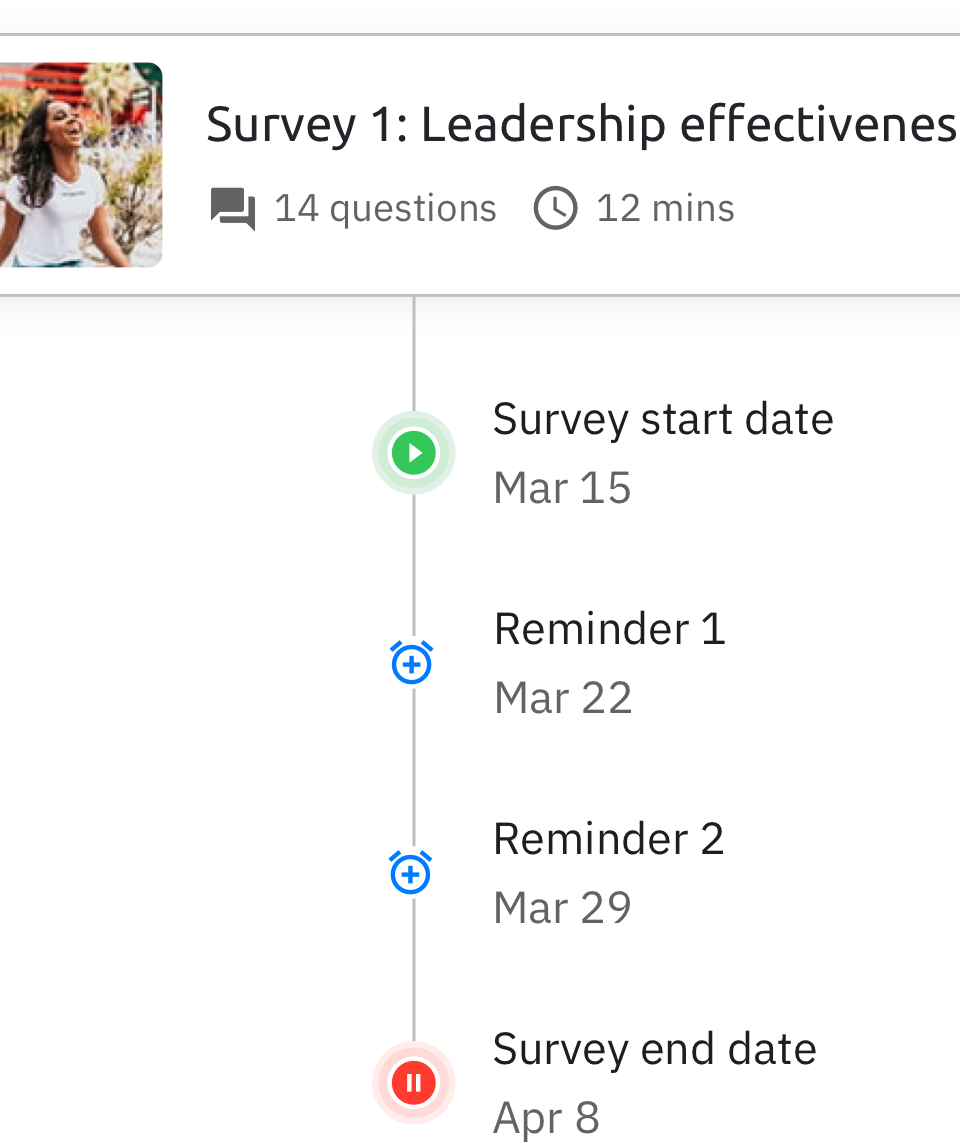
Task: Edit the Apr 8 end date
Action: (546, 1118)
